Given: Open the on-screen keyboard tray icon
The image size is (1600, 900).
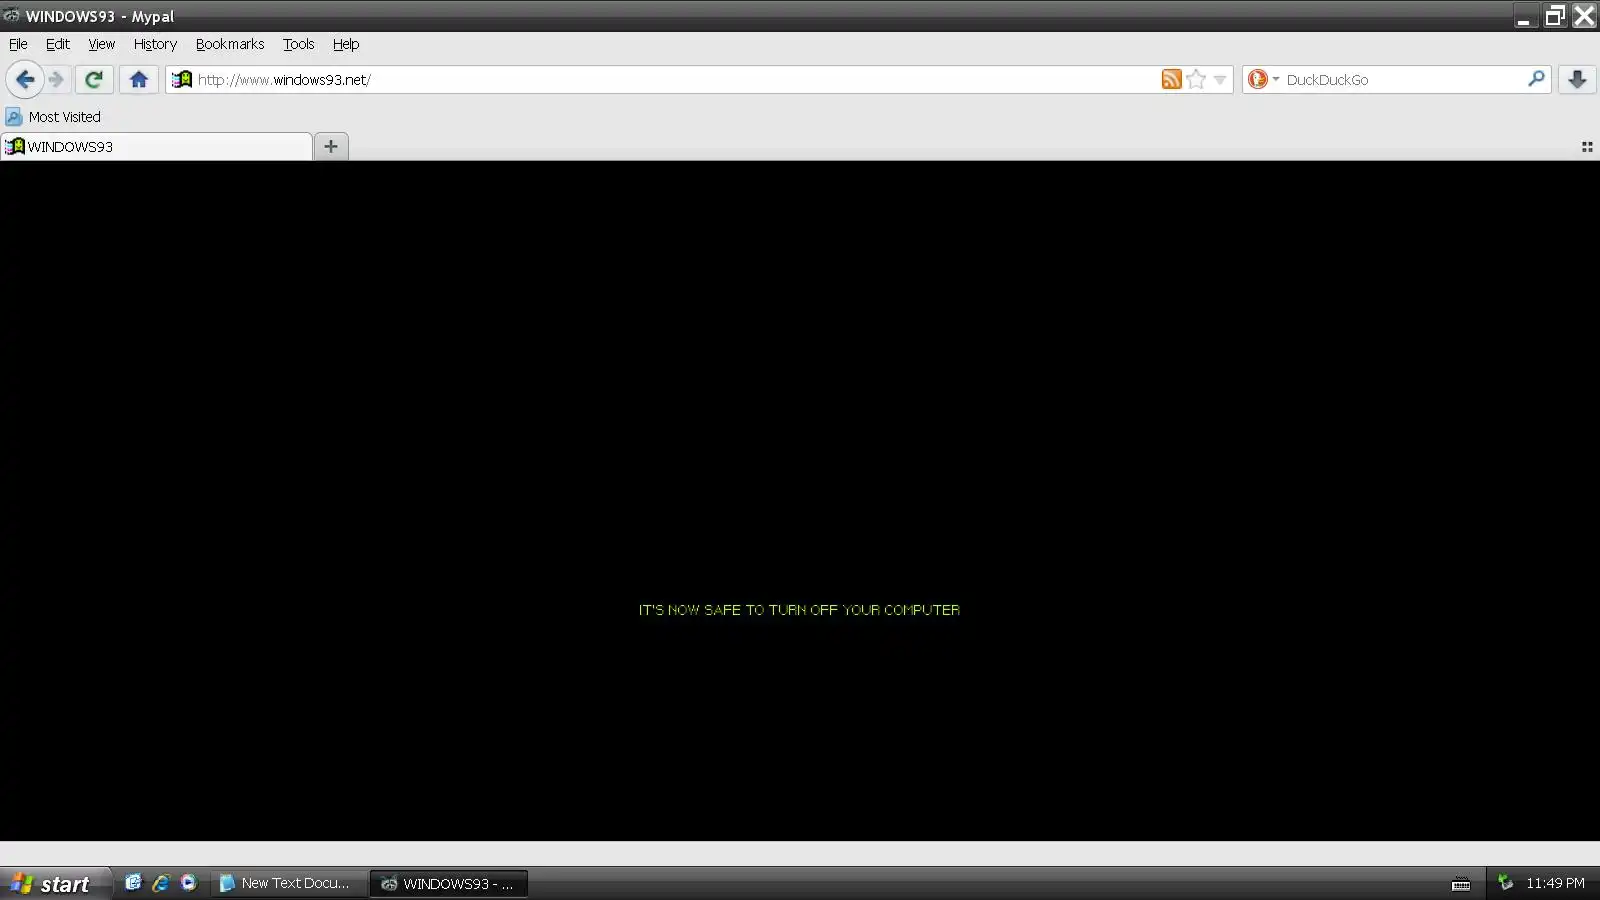Looking at the screenshot, I should (x=1461, y=884).
